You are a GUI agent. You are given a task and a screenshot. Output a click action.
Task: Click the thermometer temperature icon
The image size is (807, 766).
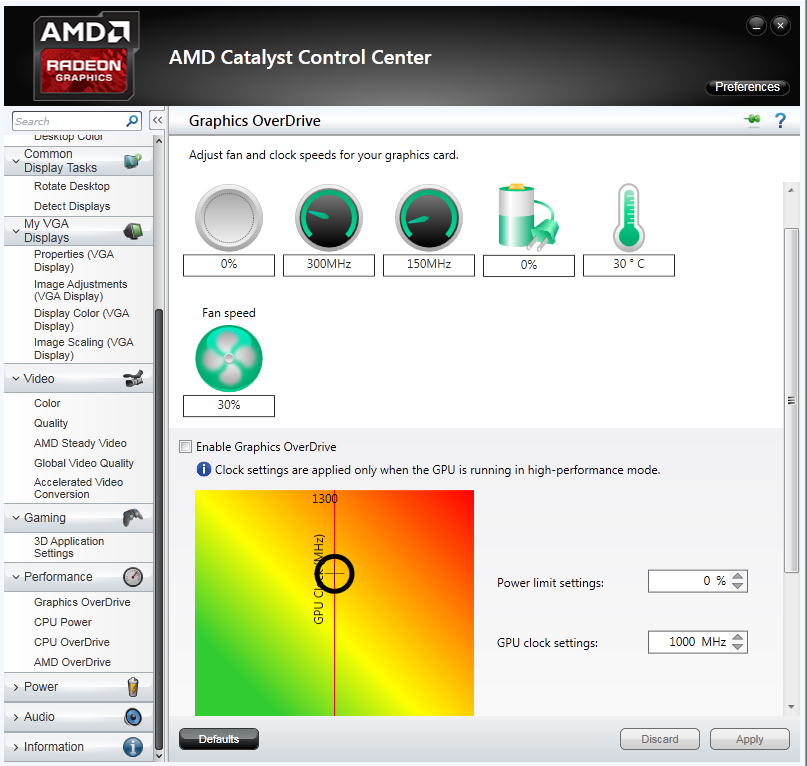[x=628, y=217]
